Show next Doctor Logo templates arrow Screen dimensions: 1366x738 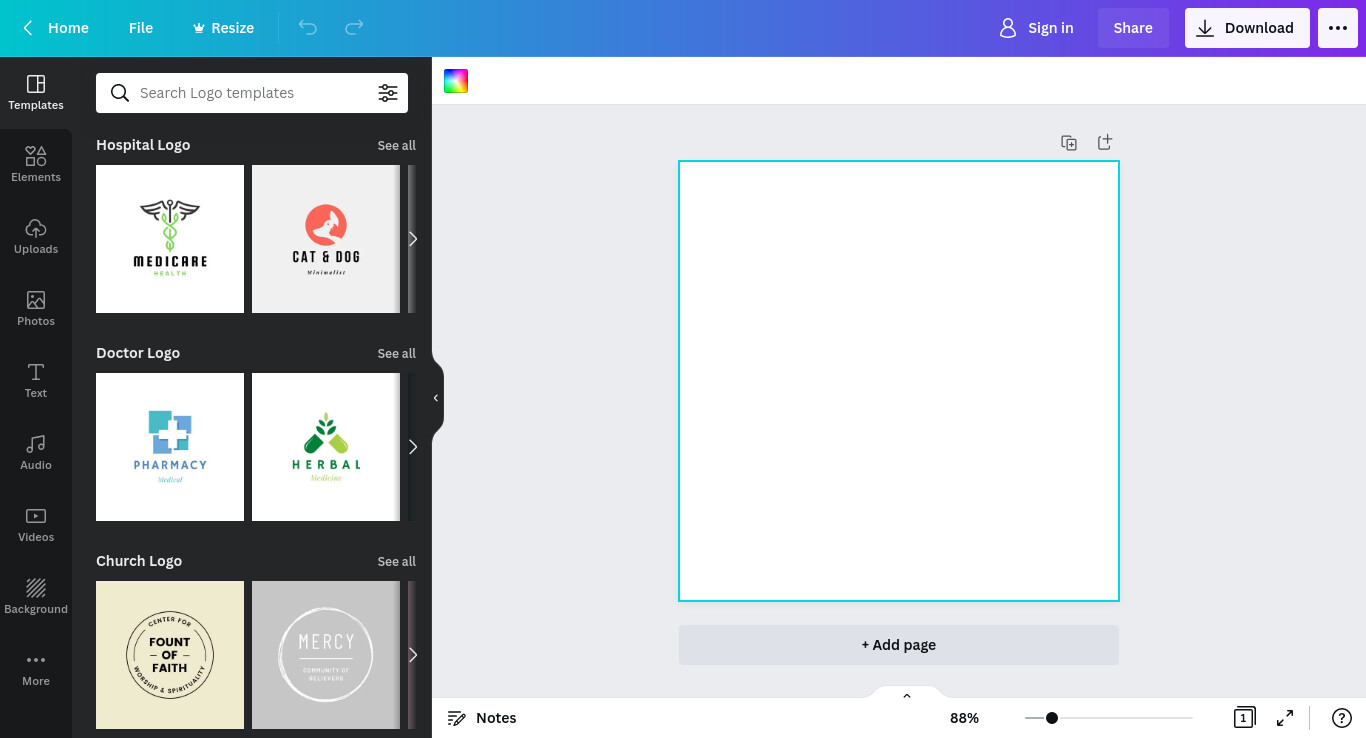coord(413,447)
